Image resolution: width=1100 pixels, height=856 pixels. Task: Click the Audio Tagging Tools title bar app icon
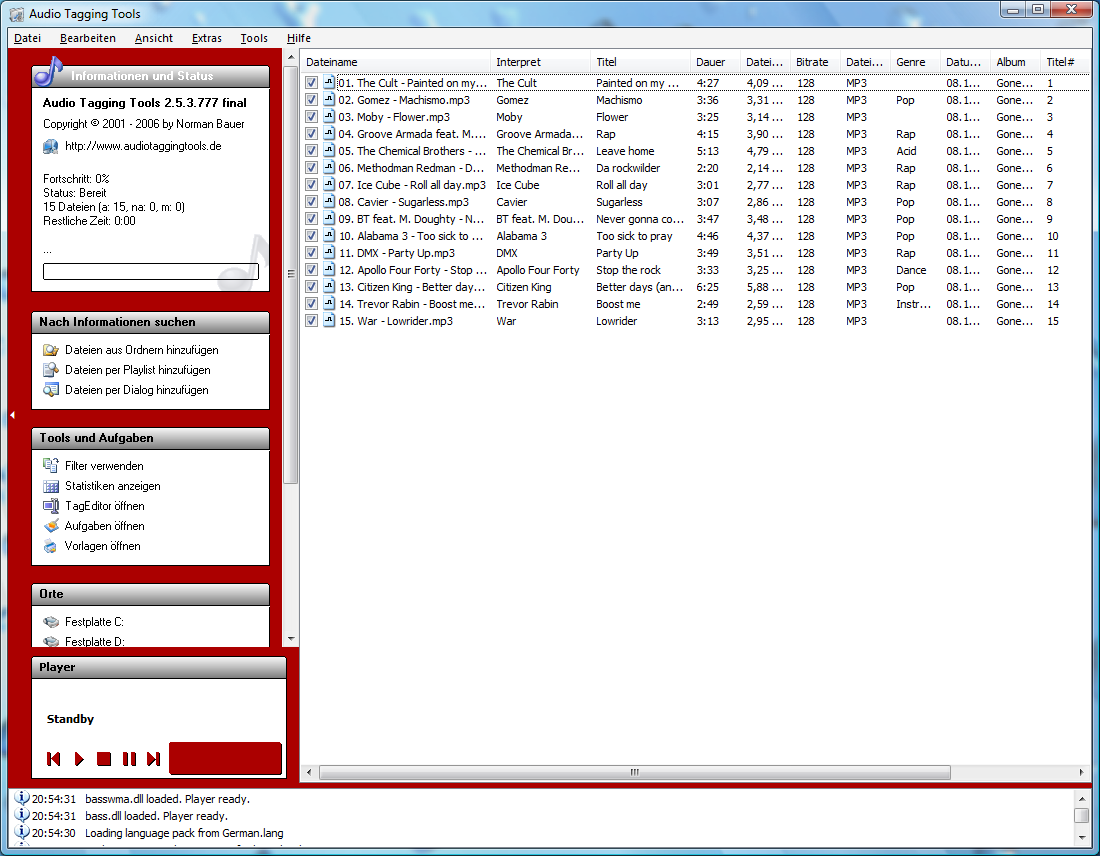[x=16, y=14]
